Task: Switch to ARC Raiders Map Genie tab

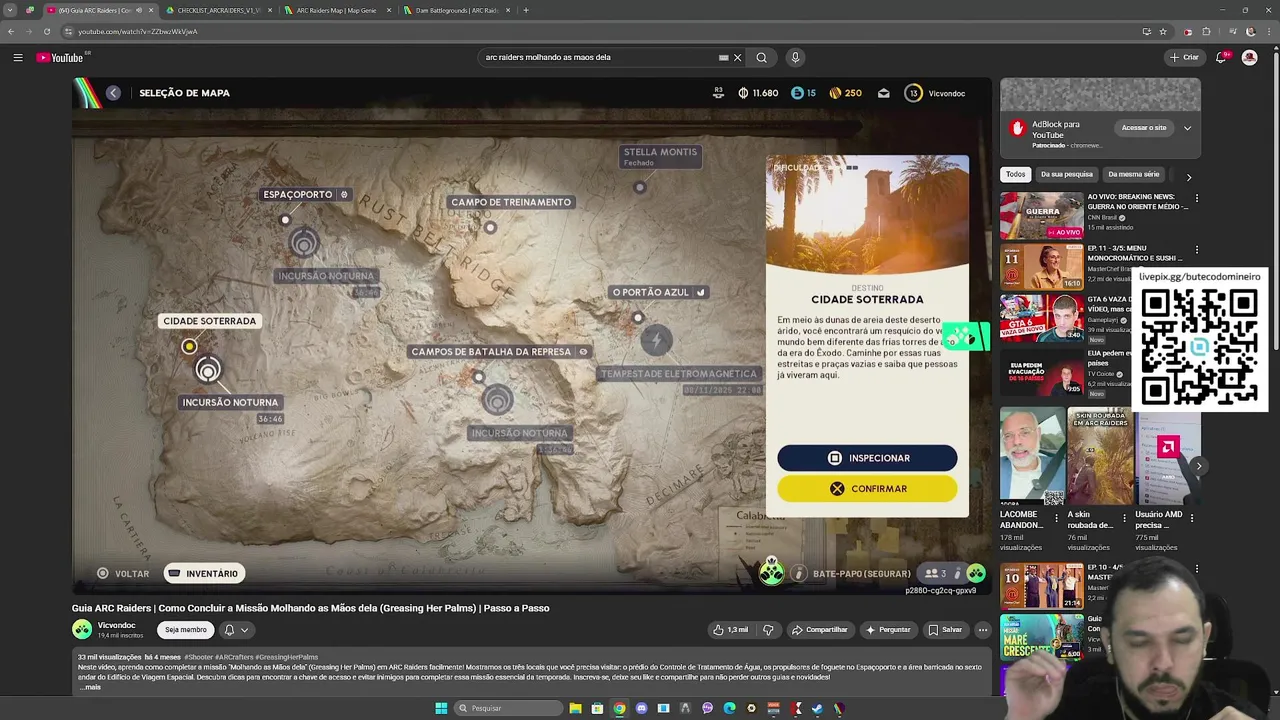Action: click(x=336, y=10)
